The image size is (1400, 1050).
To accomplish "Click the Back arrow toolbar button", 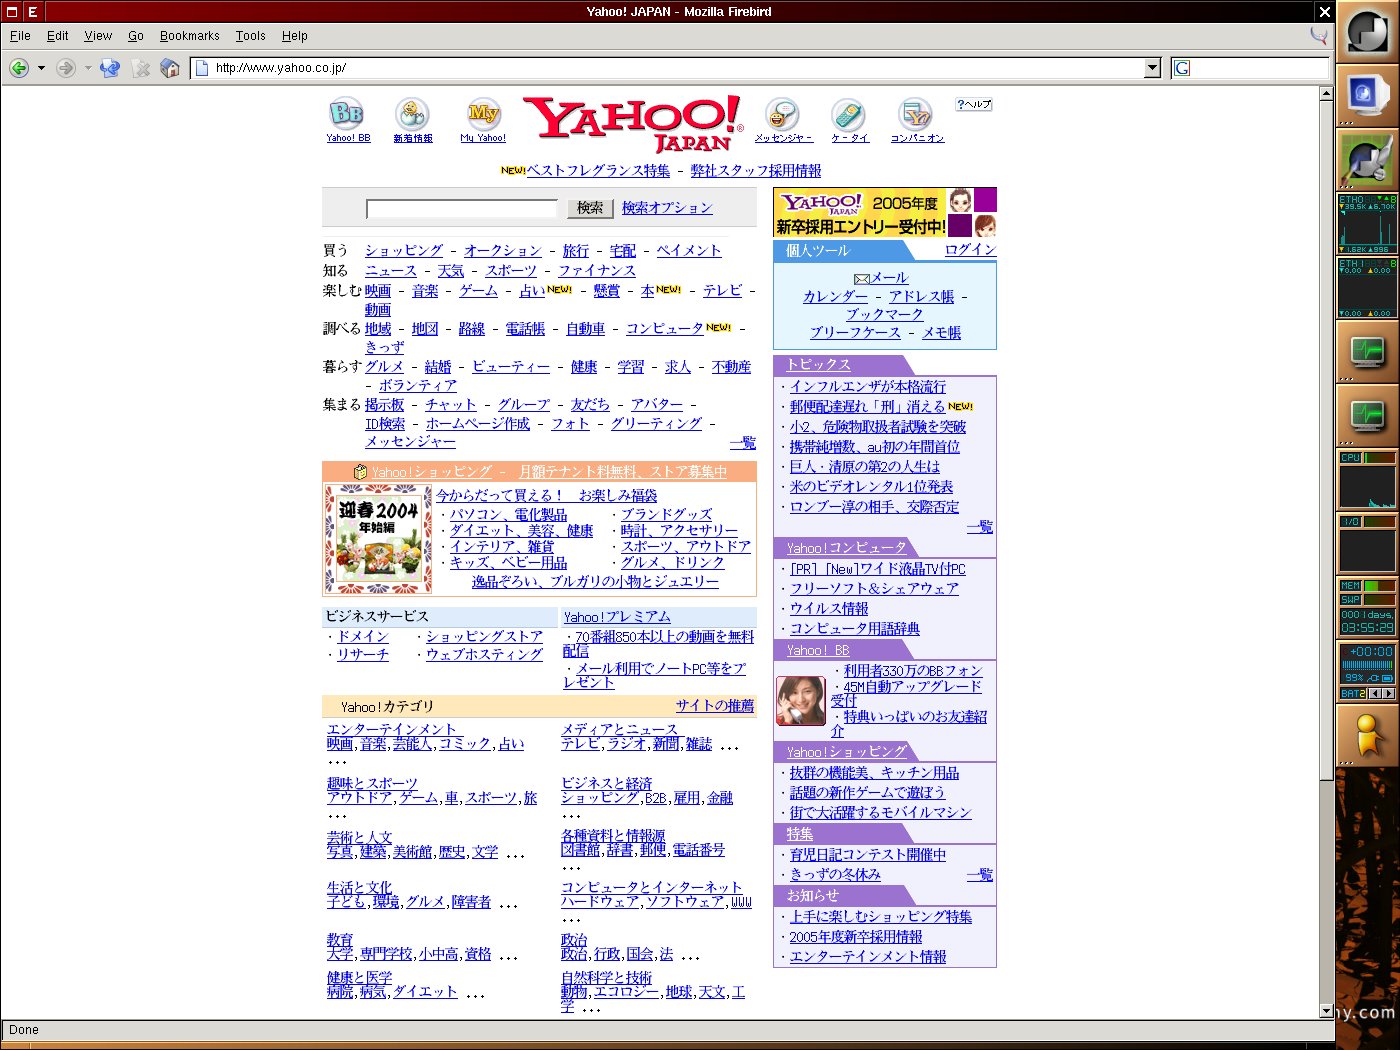I will (x=19, y=68).
